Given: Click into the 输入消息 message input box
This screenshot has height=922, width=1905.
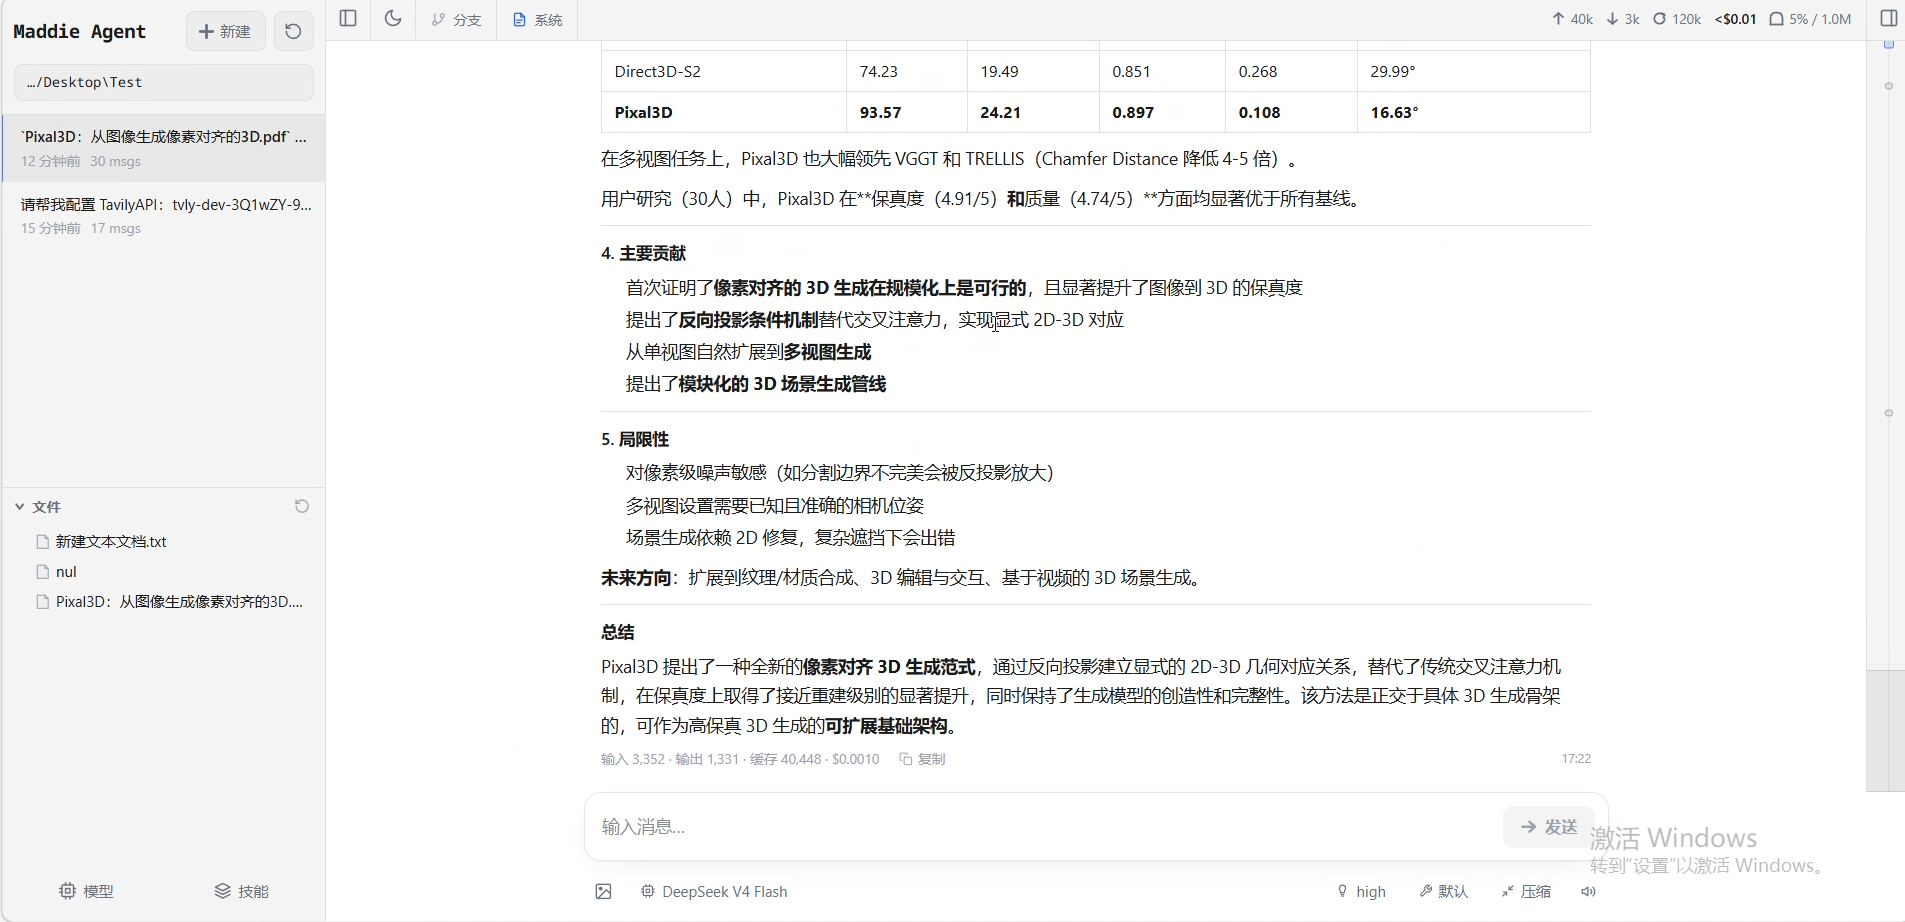Looking at the screenshot, I should click(x=1045, y=827).
